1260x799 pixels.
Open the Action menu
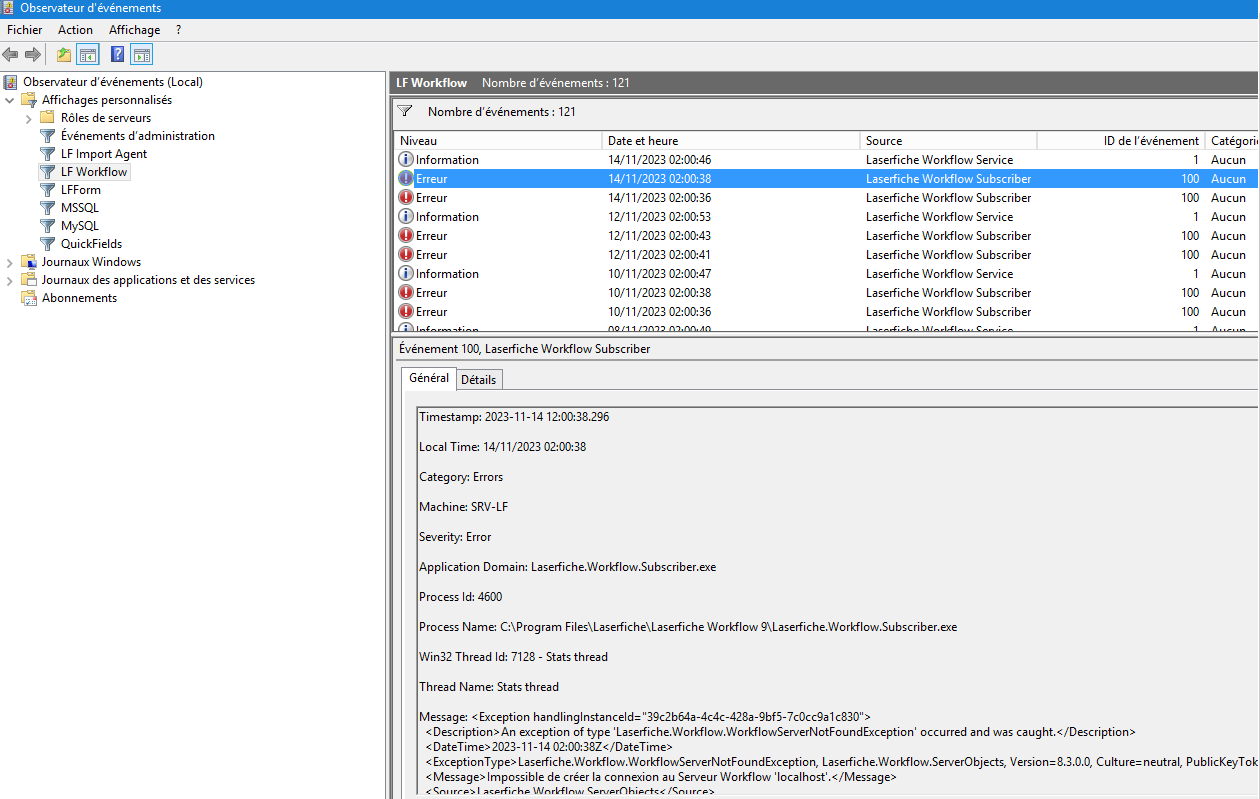75,30
